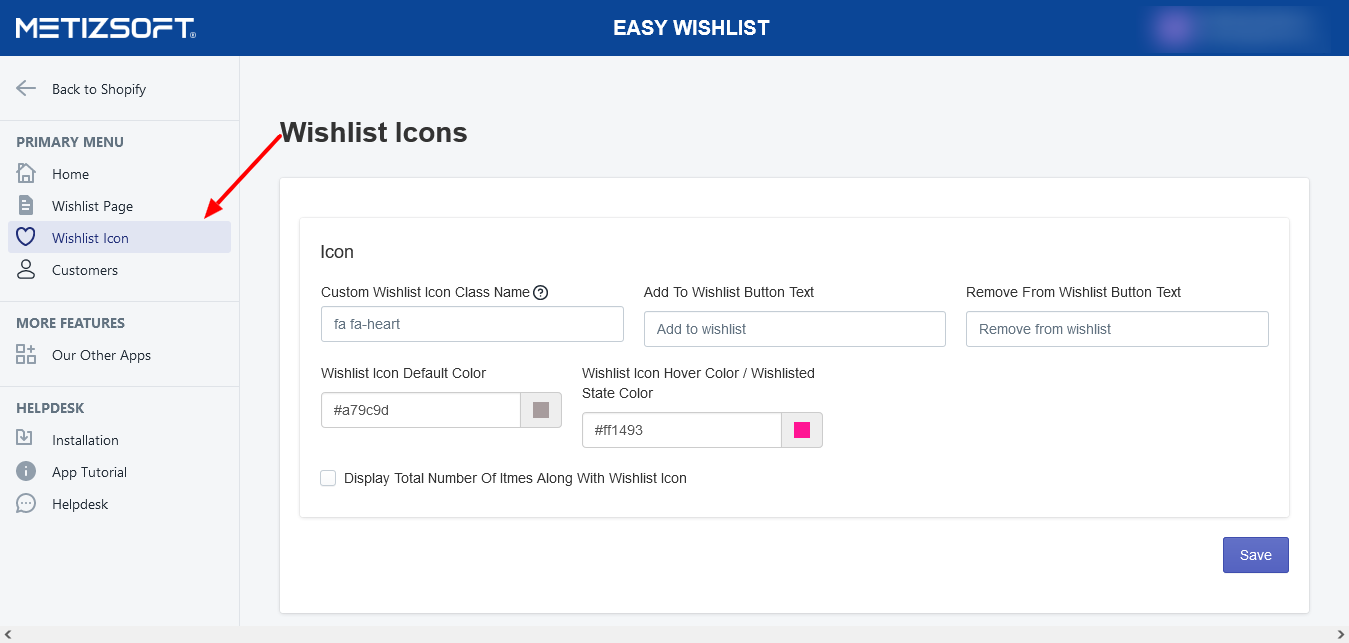Go to the Customers menu item
The height and width of the screenshot is (643, 1349).
pos(85,270)
